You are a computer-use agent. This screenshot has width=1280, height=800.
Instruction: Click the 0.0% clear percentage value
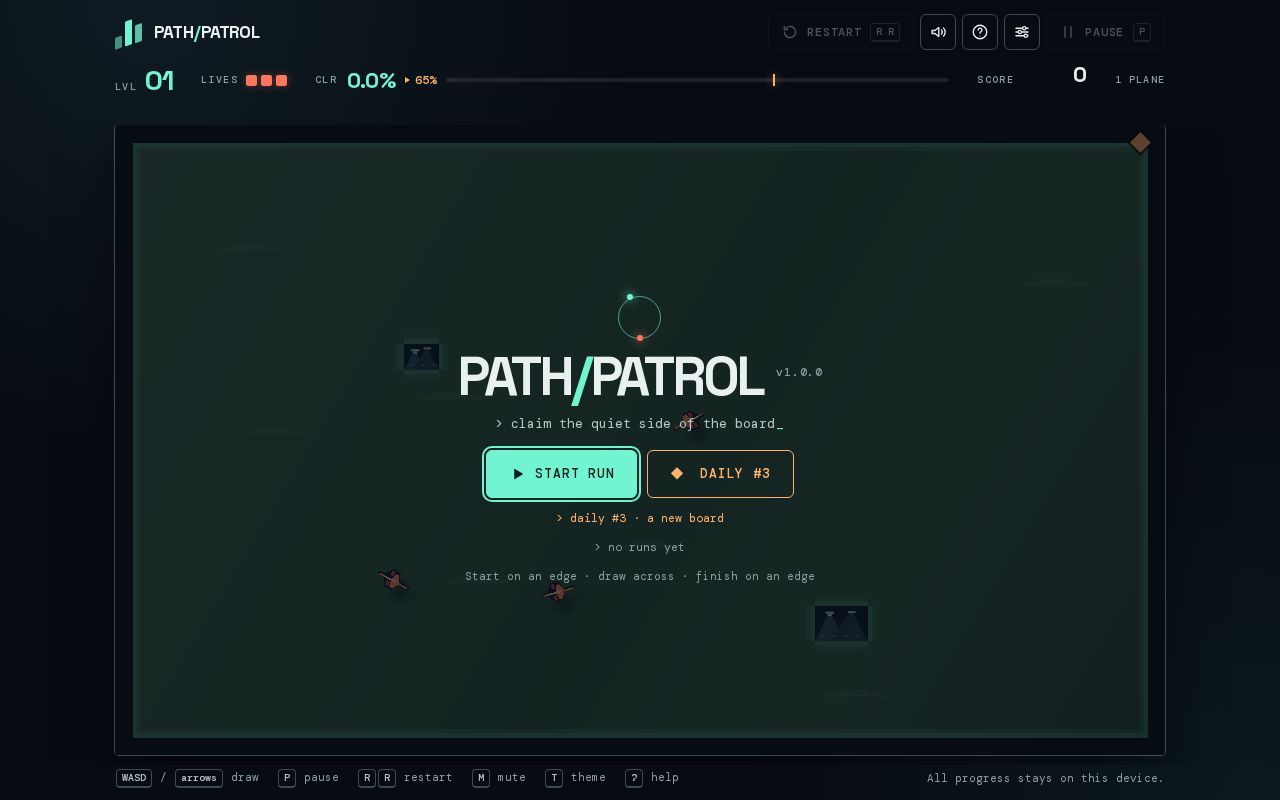point(371,80)
